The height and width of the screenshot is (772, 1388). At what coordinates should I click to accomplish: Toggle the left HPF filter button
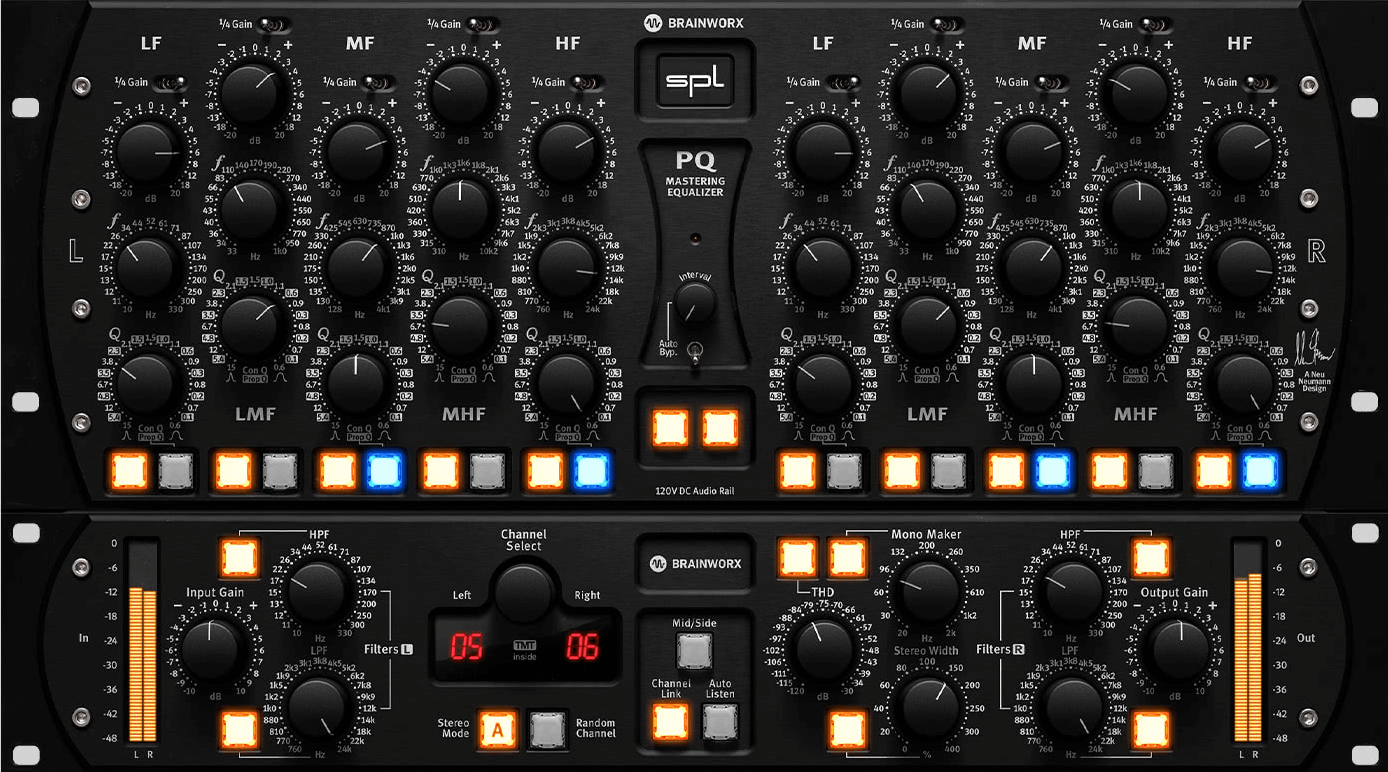point(239,558)
